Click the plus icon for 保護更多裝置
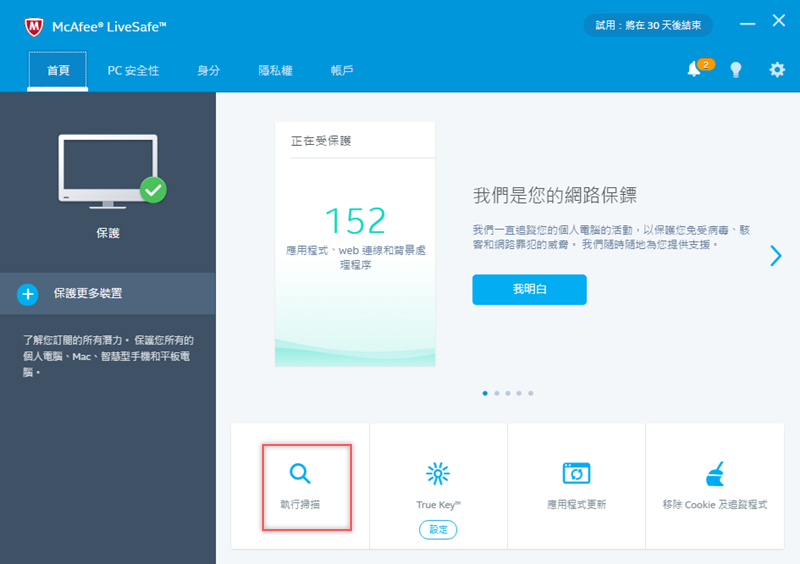The image size is (800, 564). [x=28, y=295]
